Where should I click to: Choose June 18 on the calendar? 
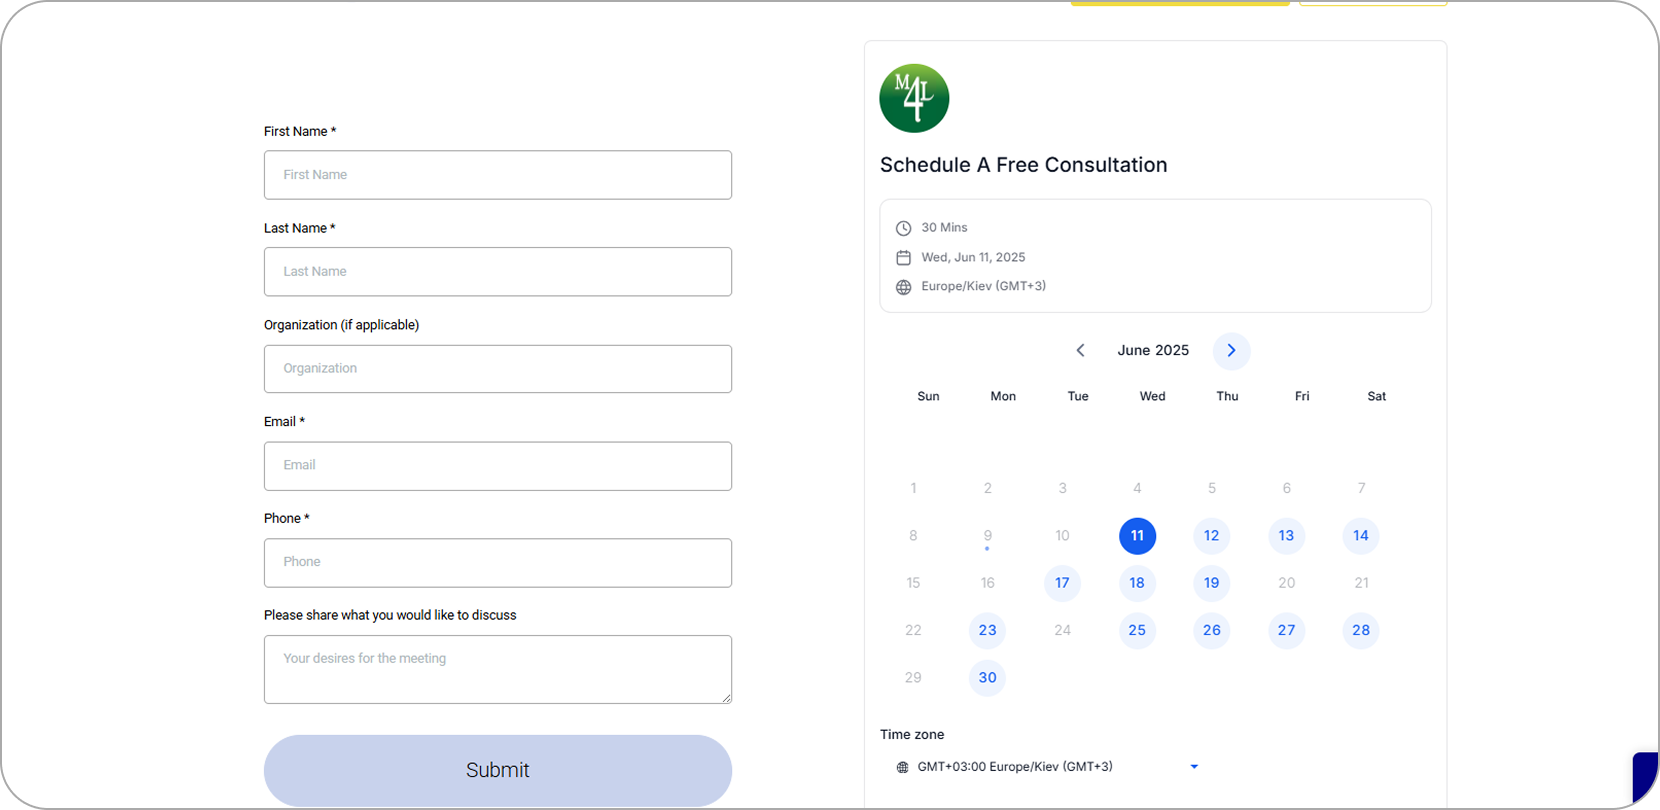tap(1137, 583)
